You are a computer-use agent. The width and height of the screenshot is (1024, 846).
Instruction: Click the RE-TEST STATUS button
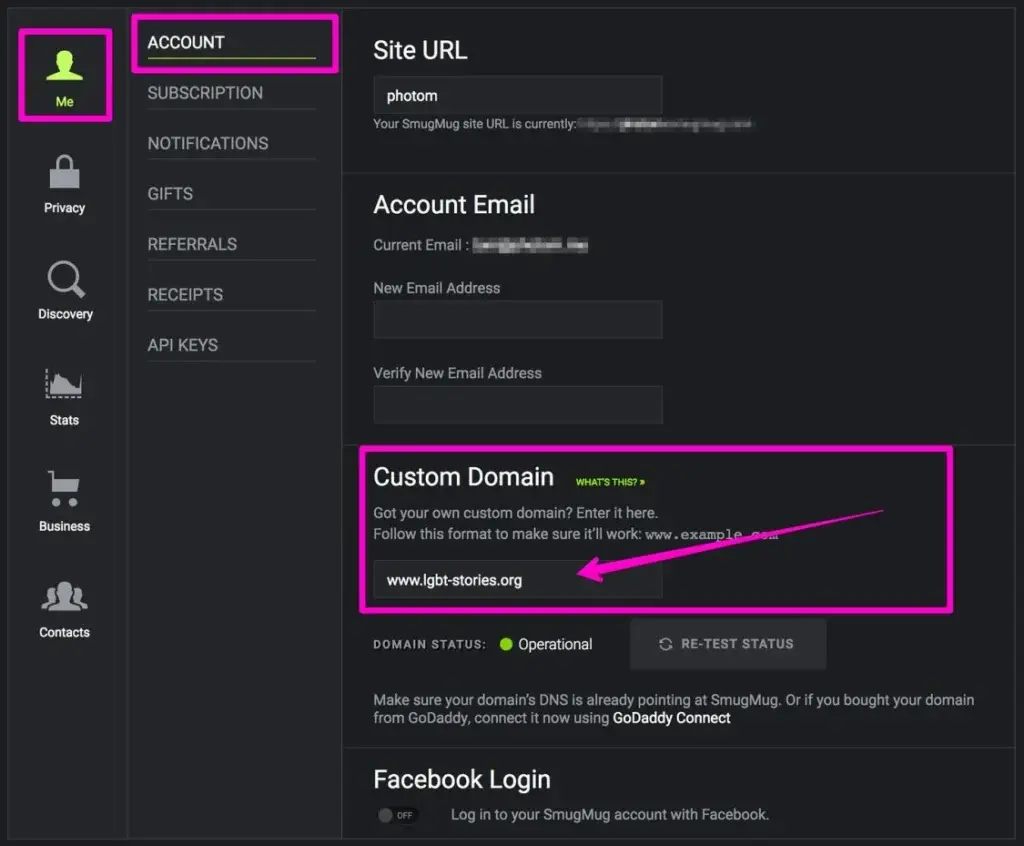(x=727, y=644)
